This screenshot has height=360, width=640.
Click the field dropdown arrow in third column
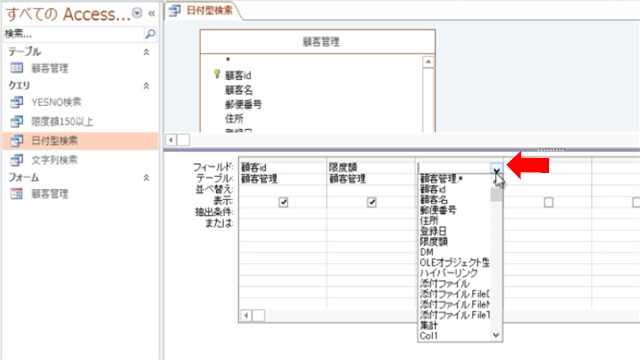click(496, 169)
